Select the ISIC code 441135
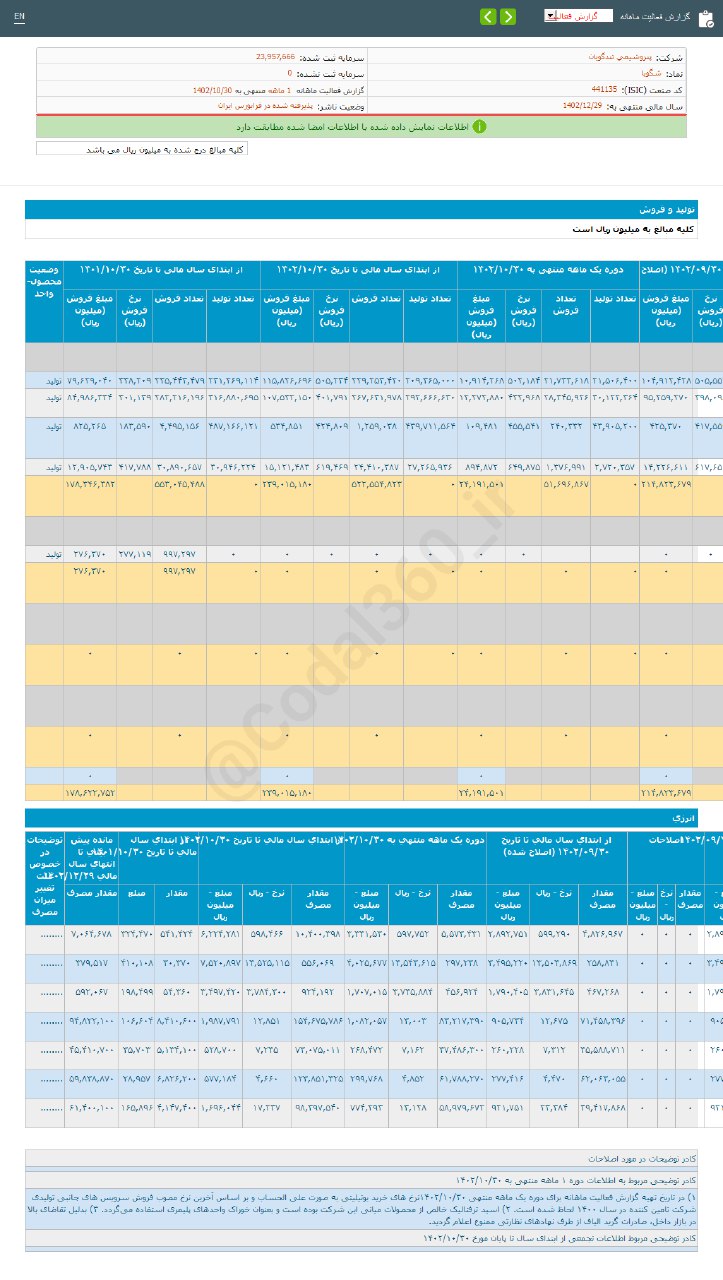This screenshot has width=723, height=1280. pyautogui.click(x=603, y=89)
